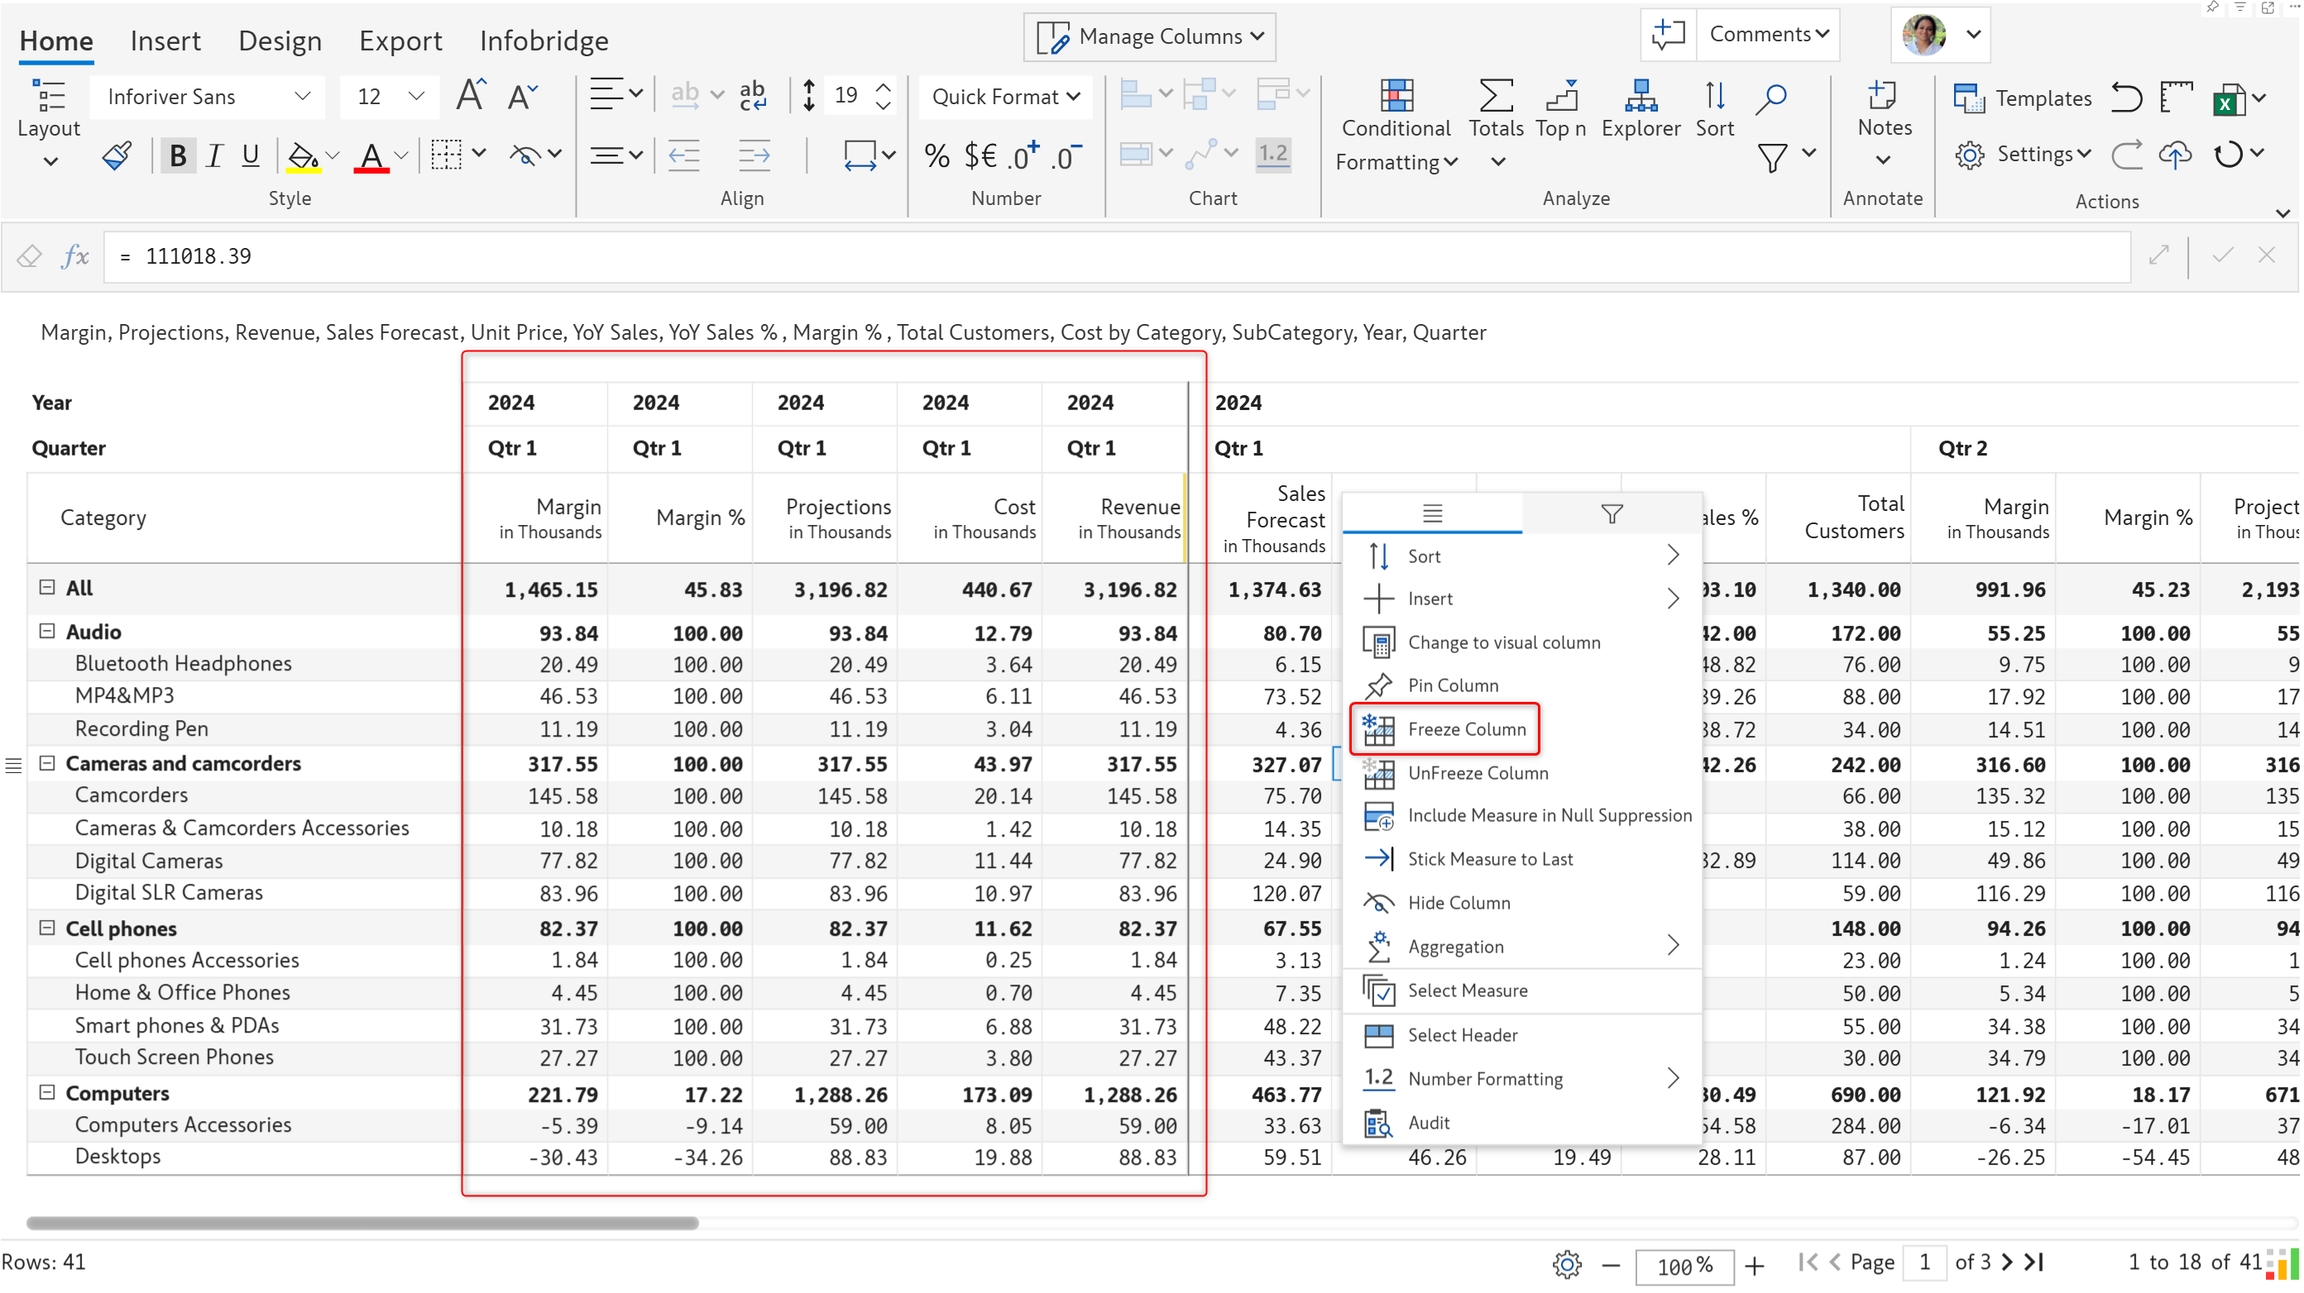
Task: Switch to the Design ribbon tab
Action: pos(280,41)
